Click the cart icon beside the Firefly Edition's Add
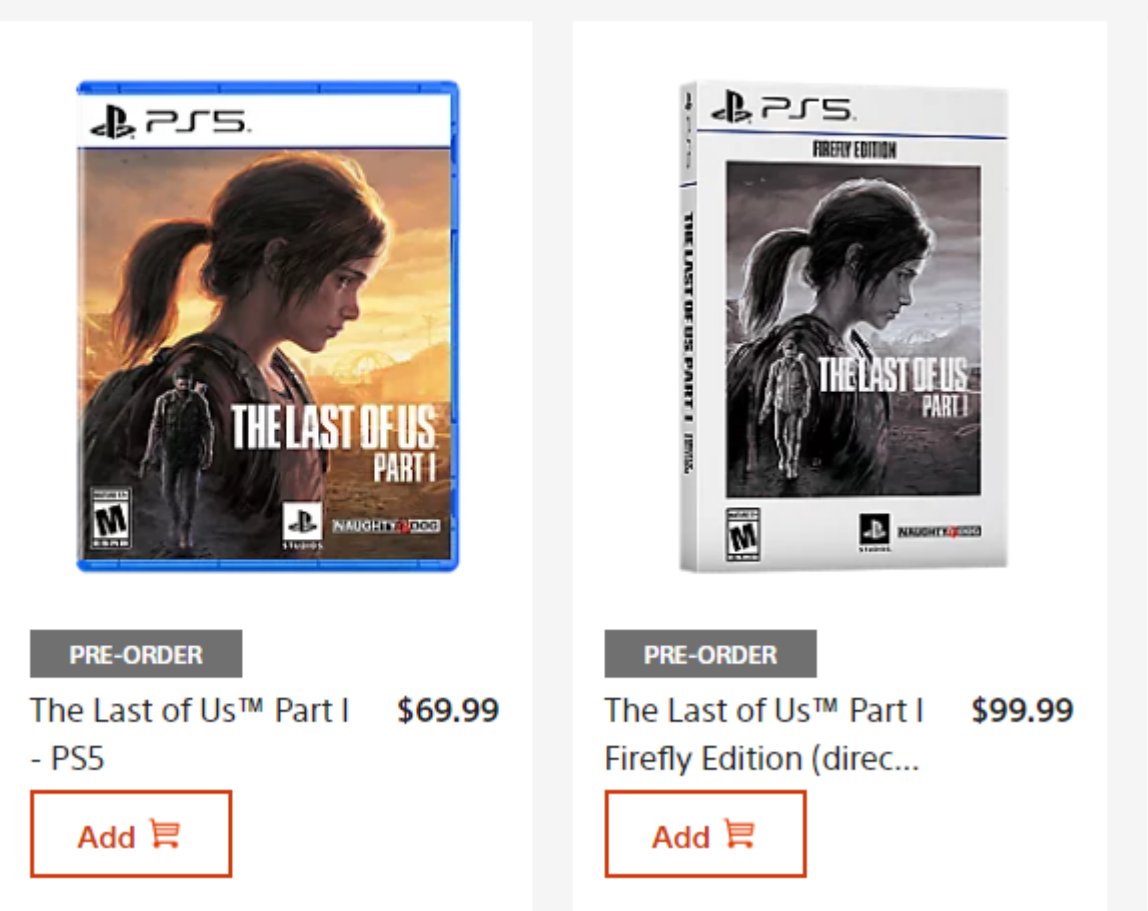Screen dimensions: 1148x911 click(x=740, y=834)
